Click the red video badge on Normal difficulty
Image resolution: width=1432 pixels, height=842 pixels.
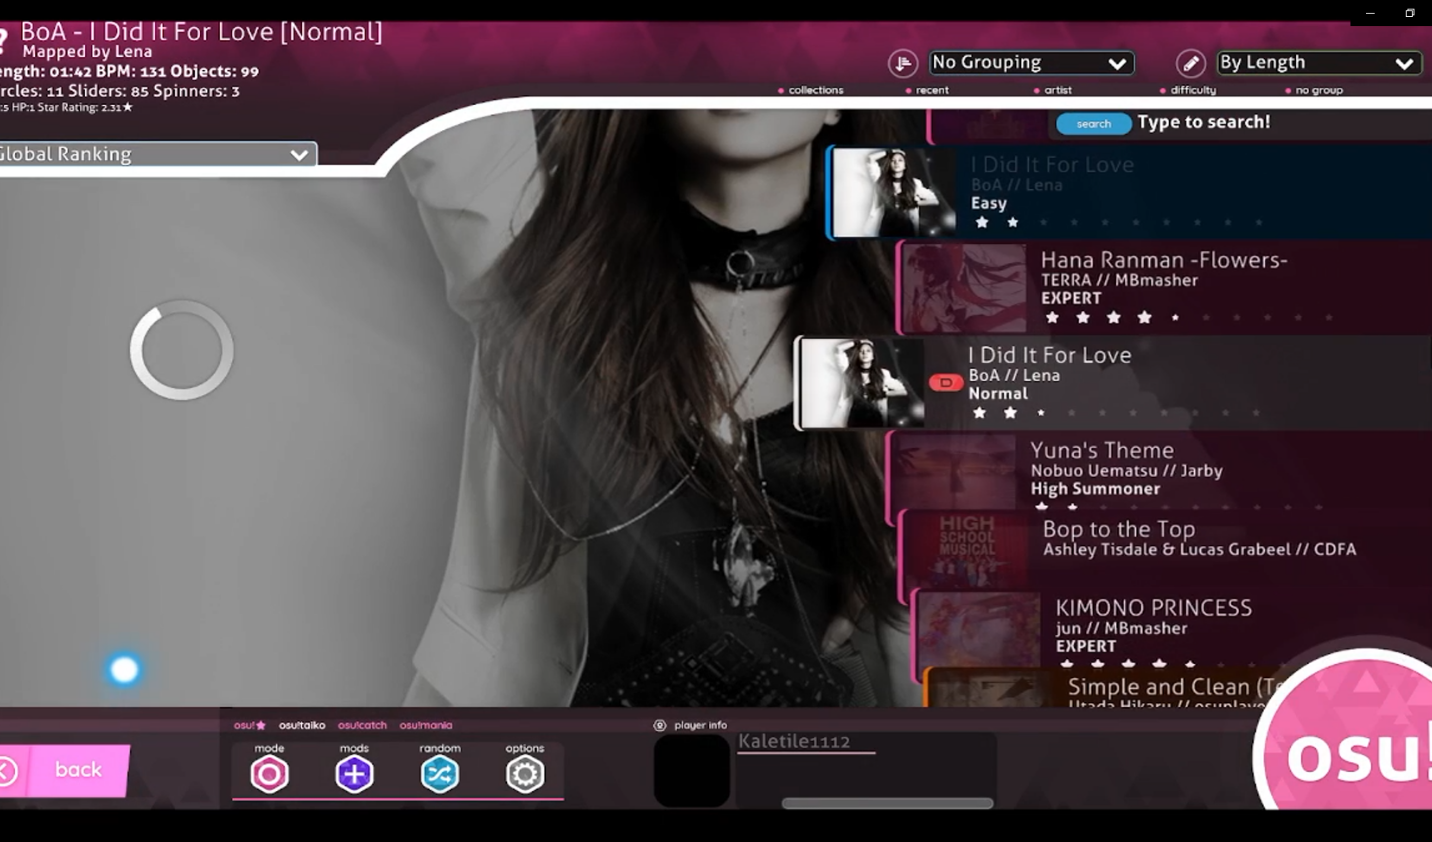click(x=945, y=383)
